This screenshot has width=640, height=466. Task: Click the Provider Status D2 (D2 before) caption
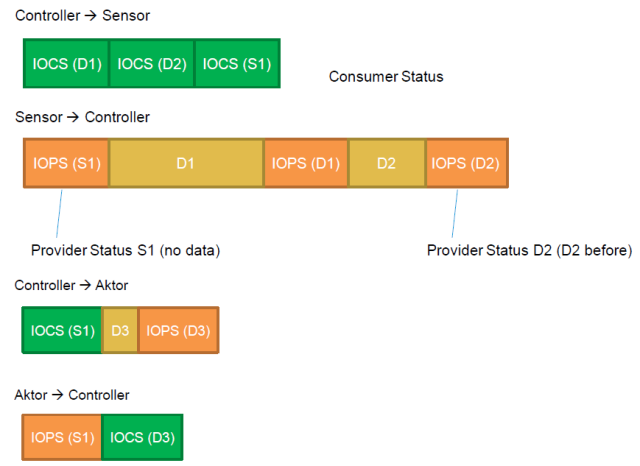(530, 249)
